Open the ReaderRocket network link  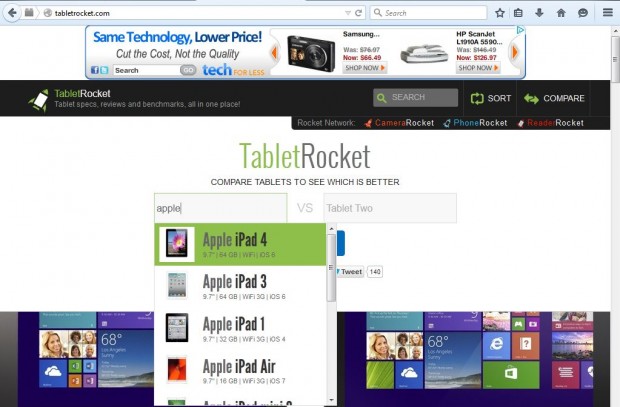coord(550,123)
